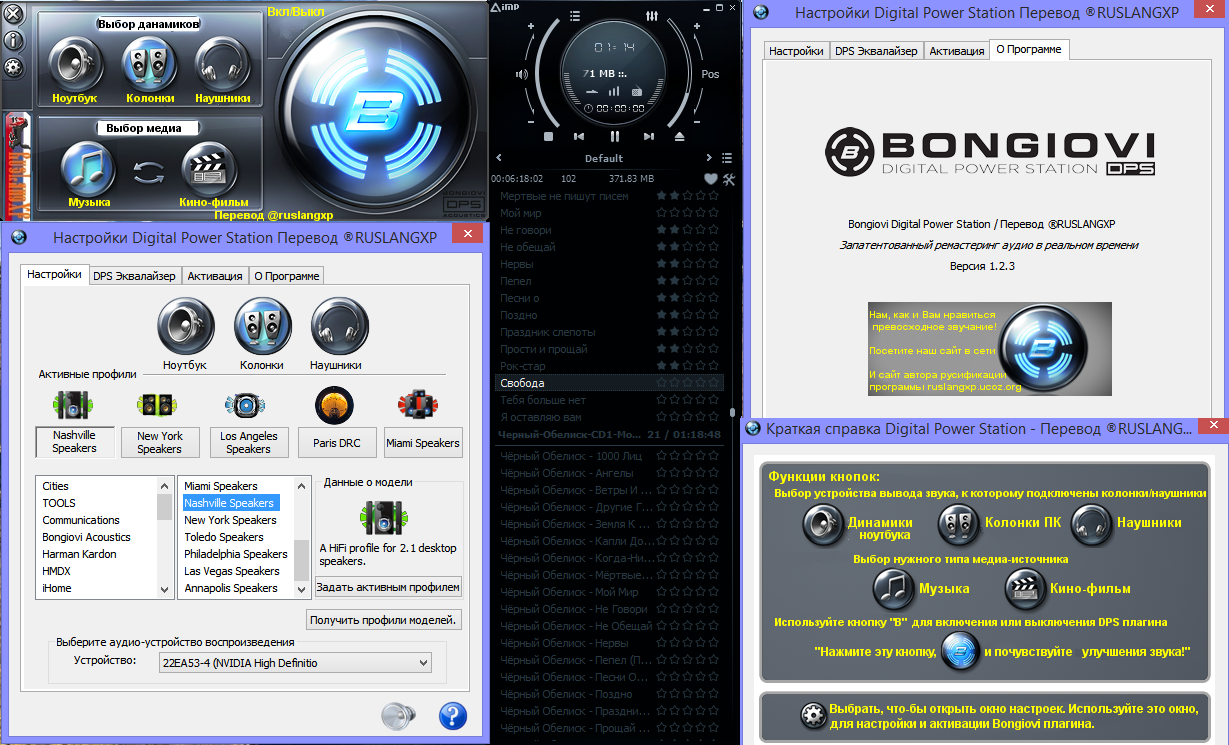Image resolution: width=1229 pixels, height=745 pixels.
Task: Open DPS Эквалайзер tab in speaker-profiles window
Action: click(x=134, y=276)
